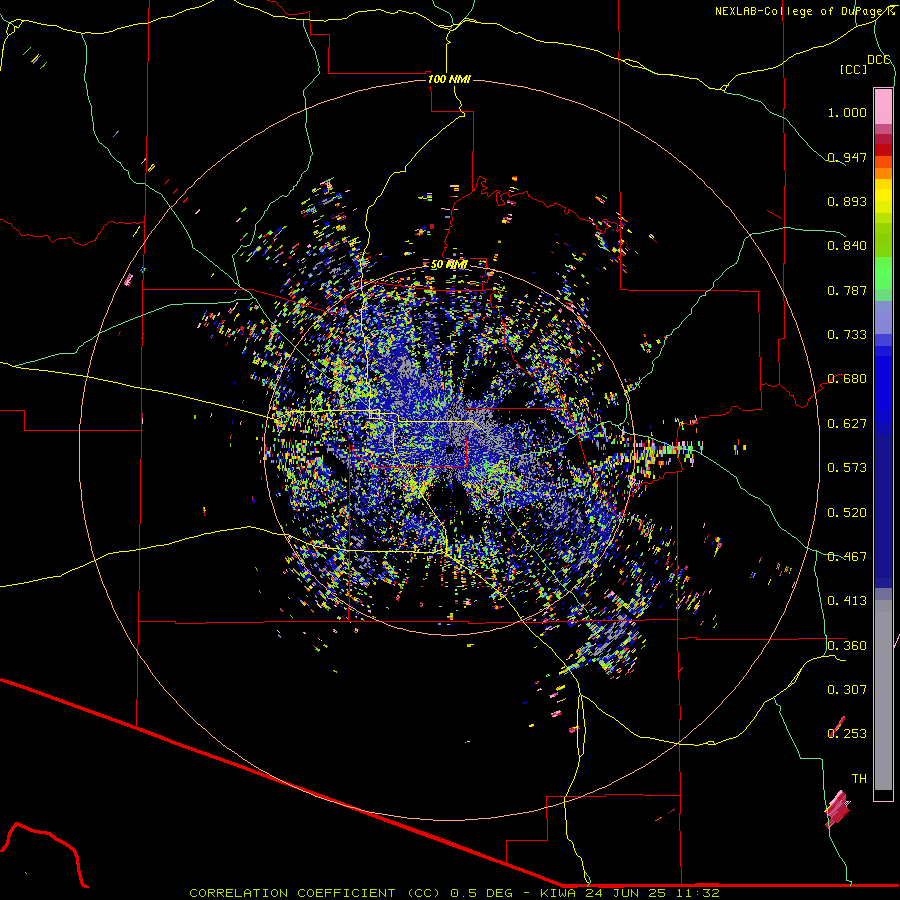Screen dimensions: 900x900
Task: Click the CORRELATION COEFFICIENT (CC) caption text
Action: click(x=315, y=893)
